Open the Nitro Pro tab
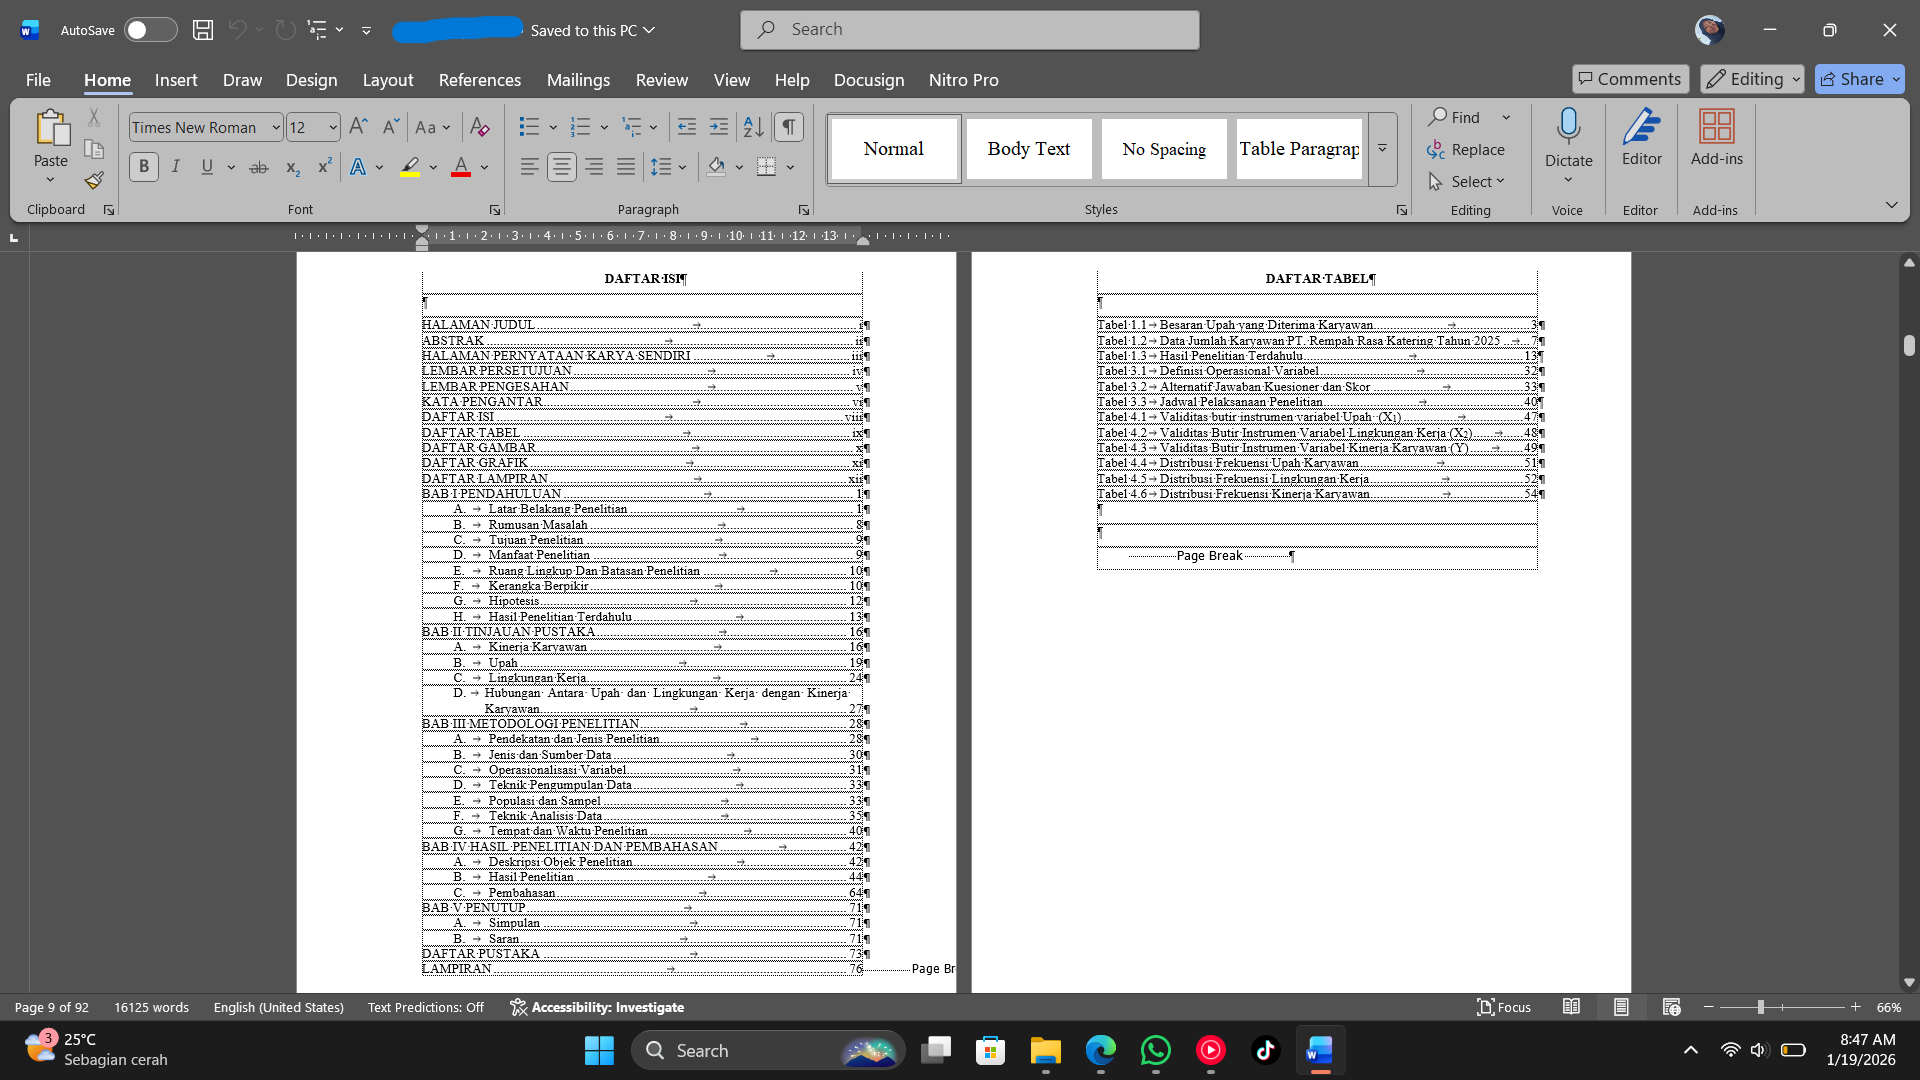1920x1080 pixels. (963, 80)
